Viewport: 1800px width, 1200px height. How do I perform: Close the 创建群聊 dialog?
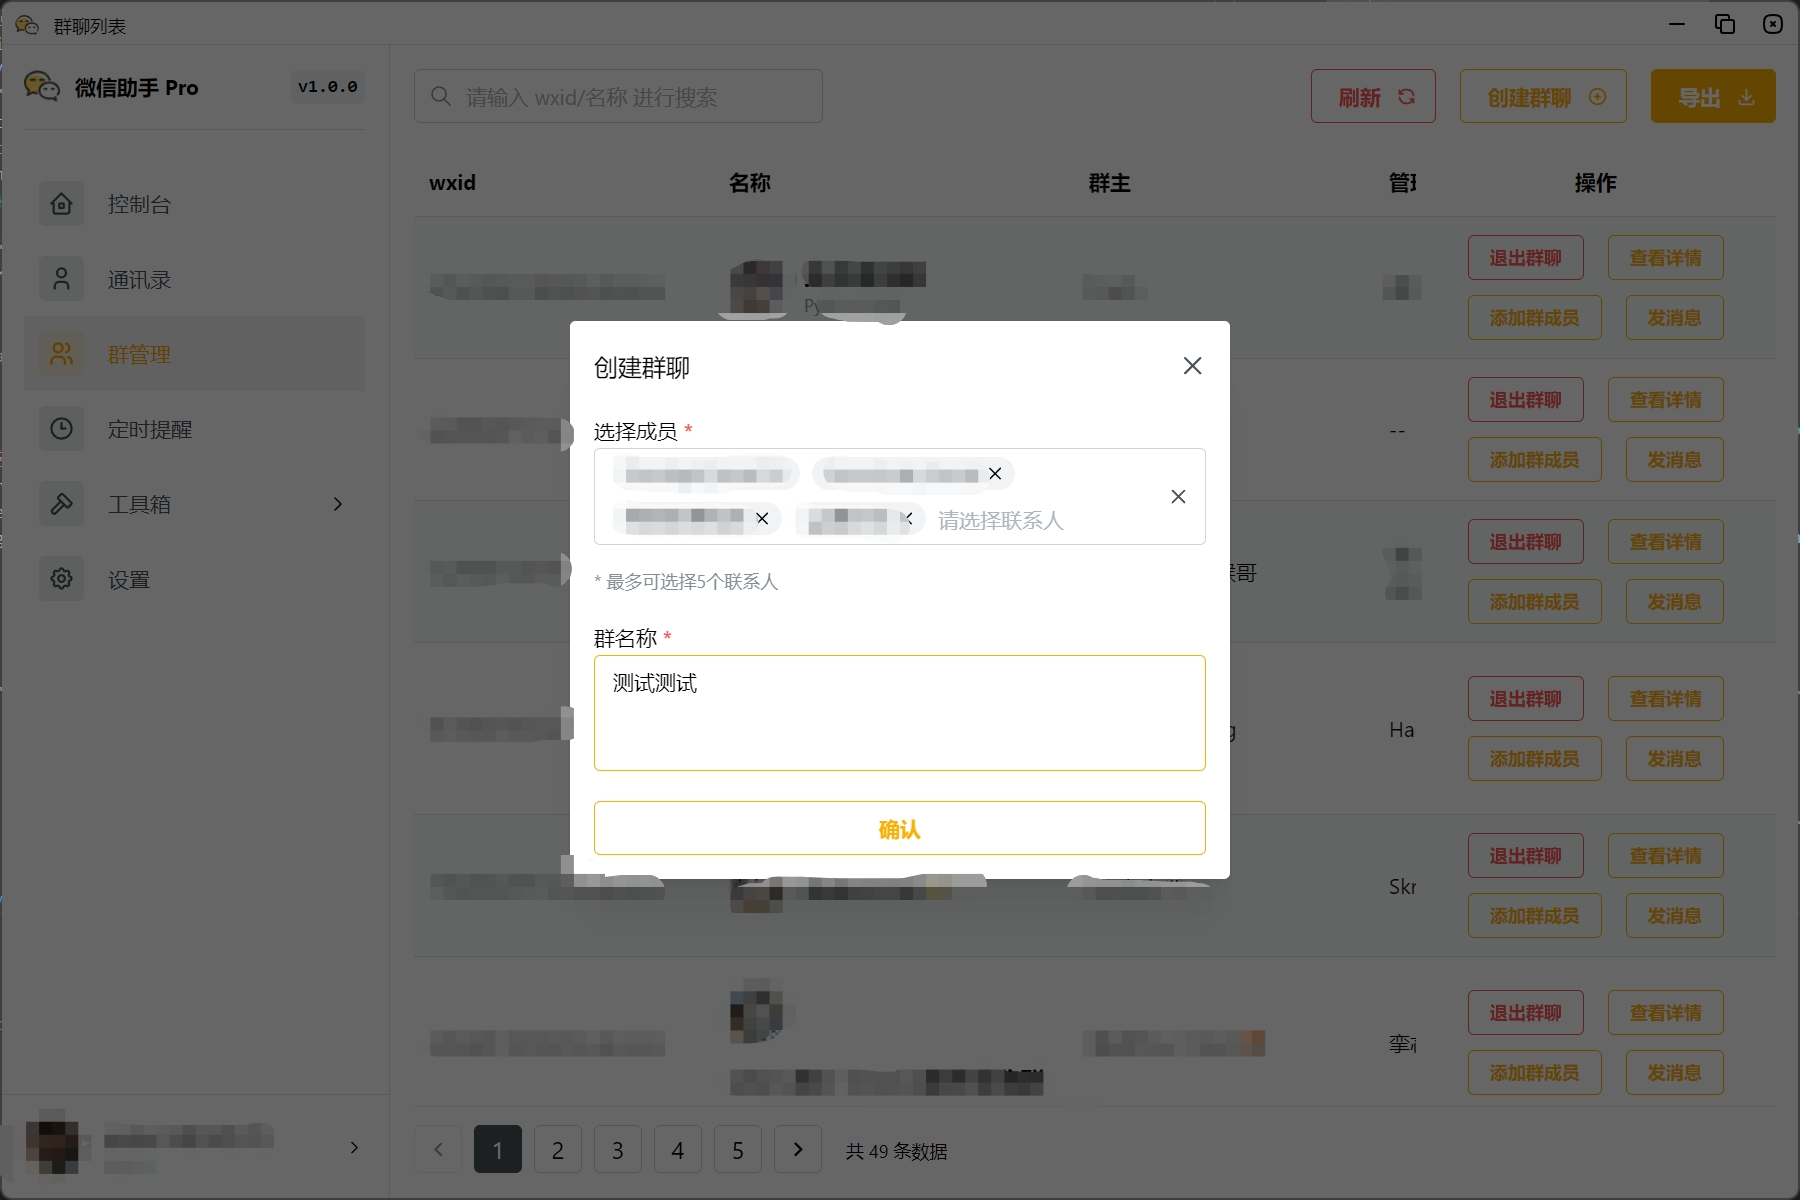pos(1191,365)
